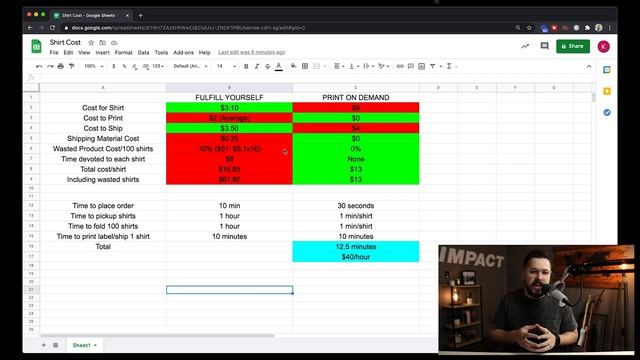Toggle strikethrough formatting
This screenshot has width=640, height=360.
[268, 66]
